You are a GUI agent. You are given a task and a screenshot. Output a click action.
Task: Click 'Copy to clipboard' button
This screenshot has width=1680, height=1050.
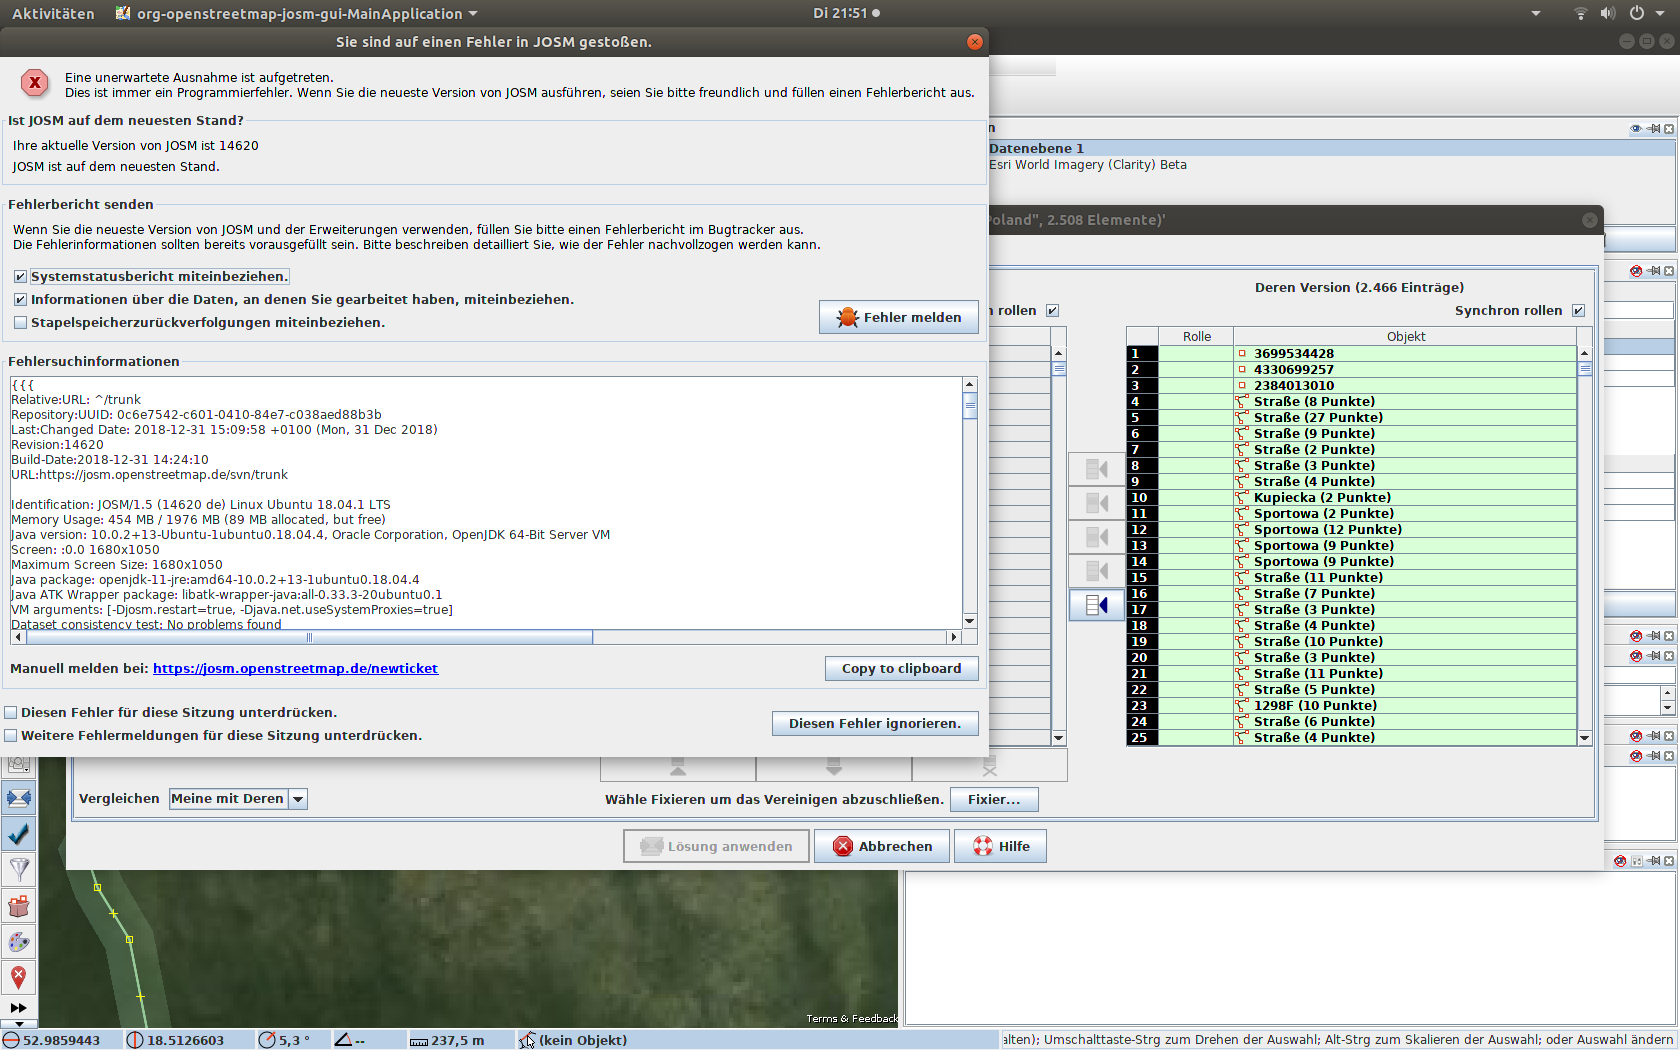pos(901,669)
